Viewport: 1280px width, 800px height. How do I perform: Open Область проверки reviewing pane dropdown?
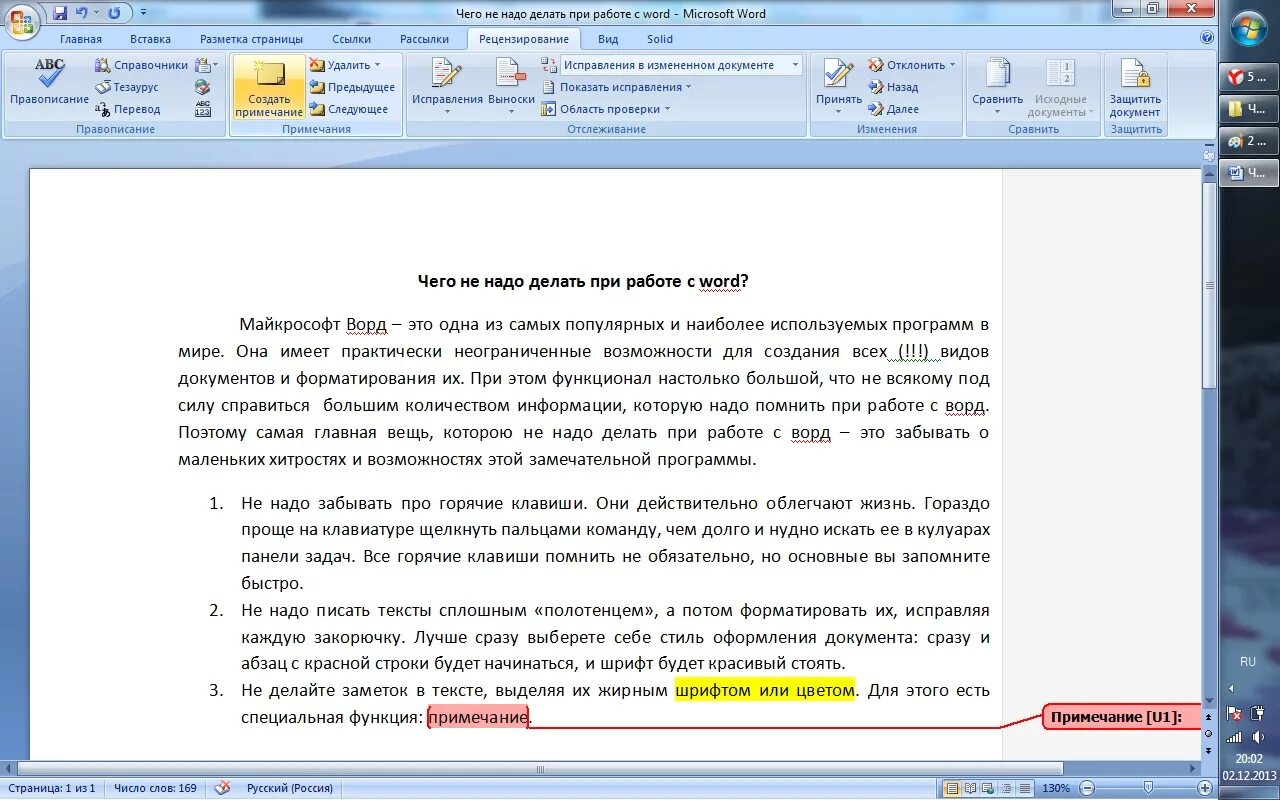(x=606, y=109)
